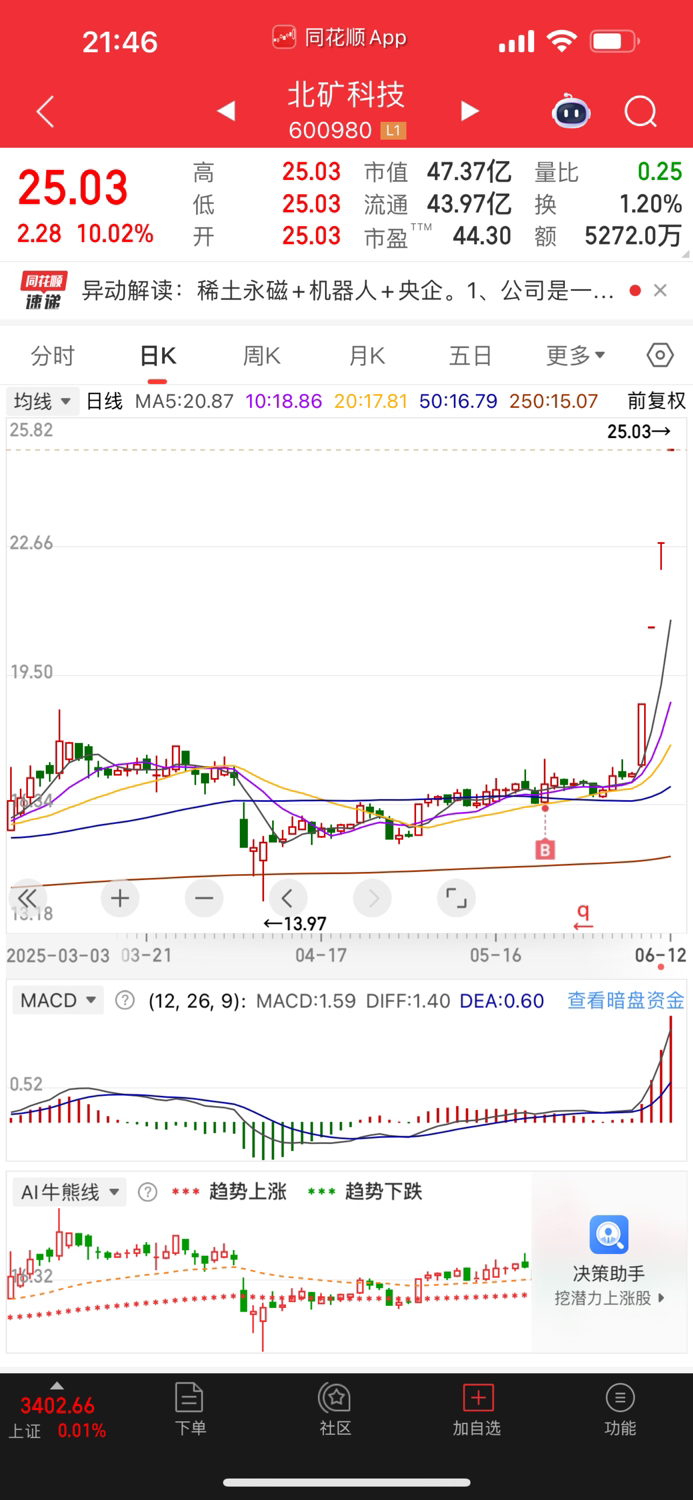693x1500 pixels.
Task: Tap the red q marker on chart
Action: pyautogui.click(x=583, y=914)
